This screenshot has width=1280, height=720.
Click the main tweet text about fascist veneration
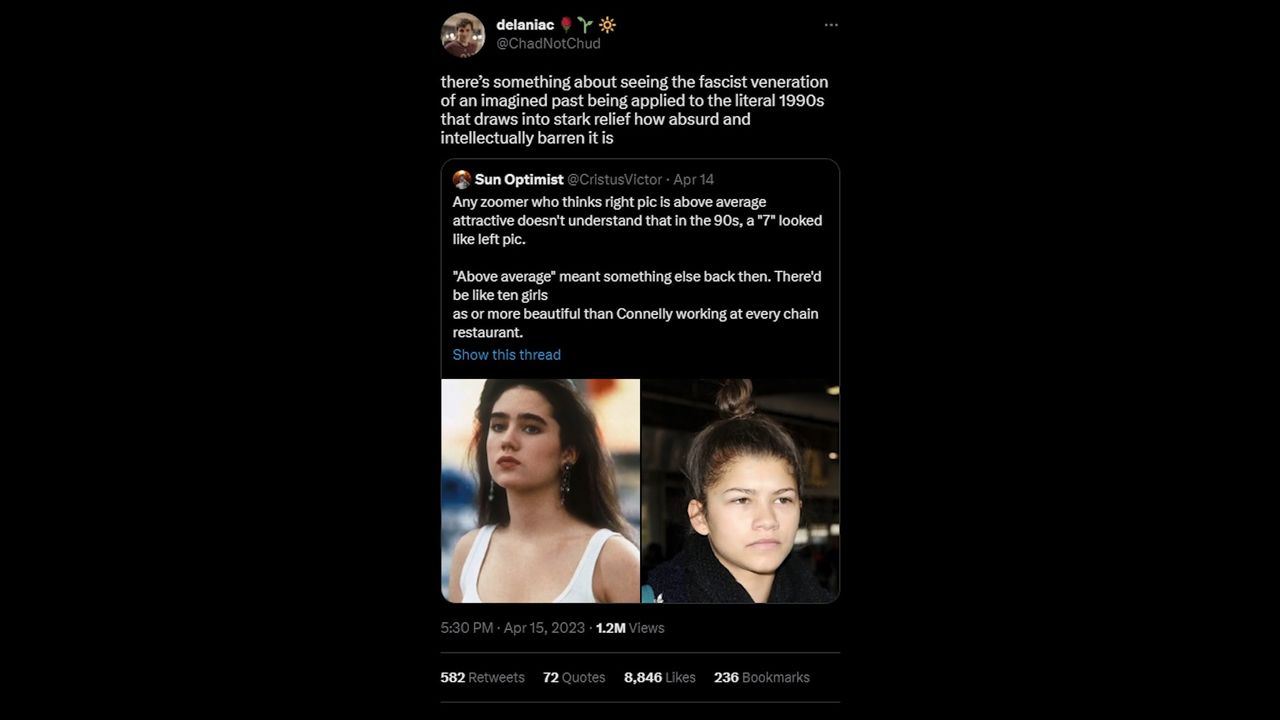[634, 110]
